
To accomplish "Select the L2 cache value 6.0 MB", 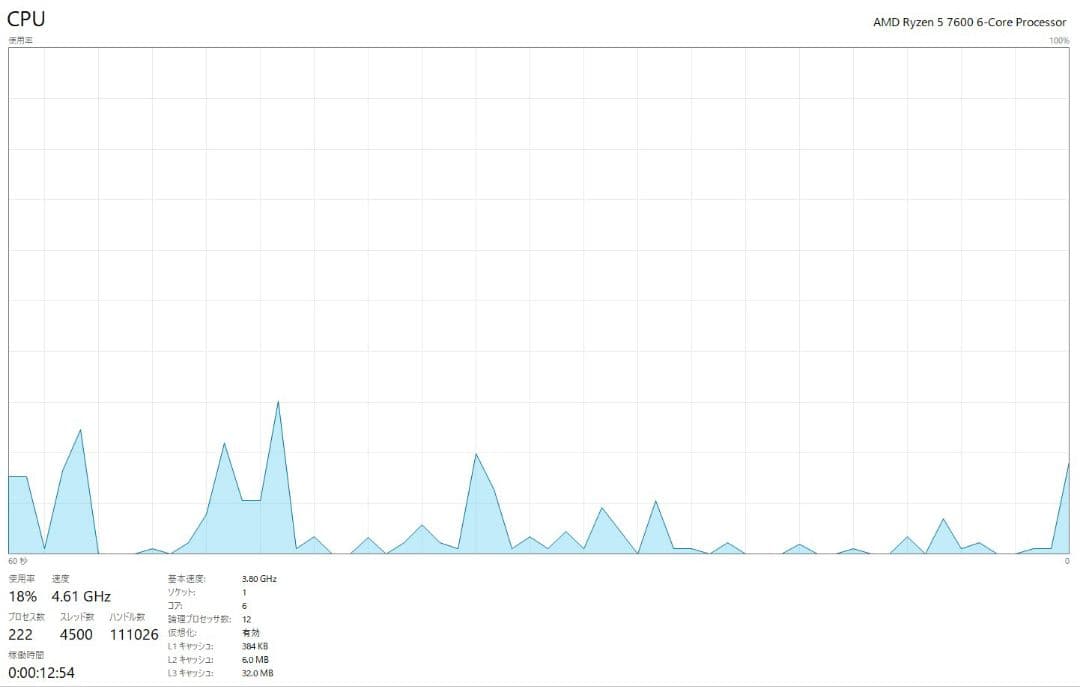I will point(256,660).
